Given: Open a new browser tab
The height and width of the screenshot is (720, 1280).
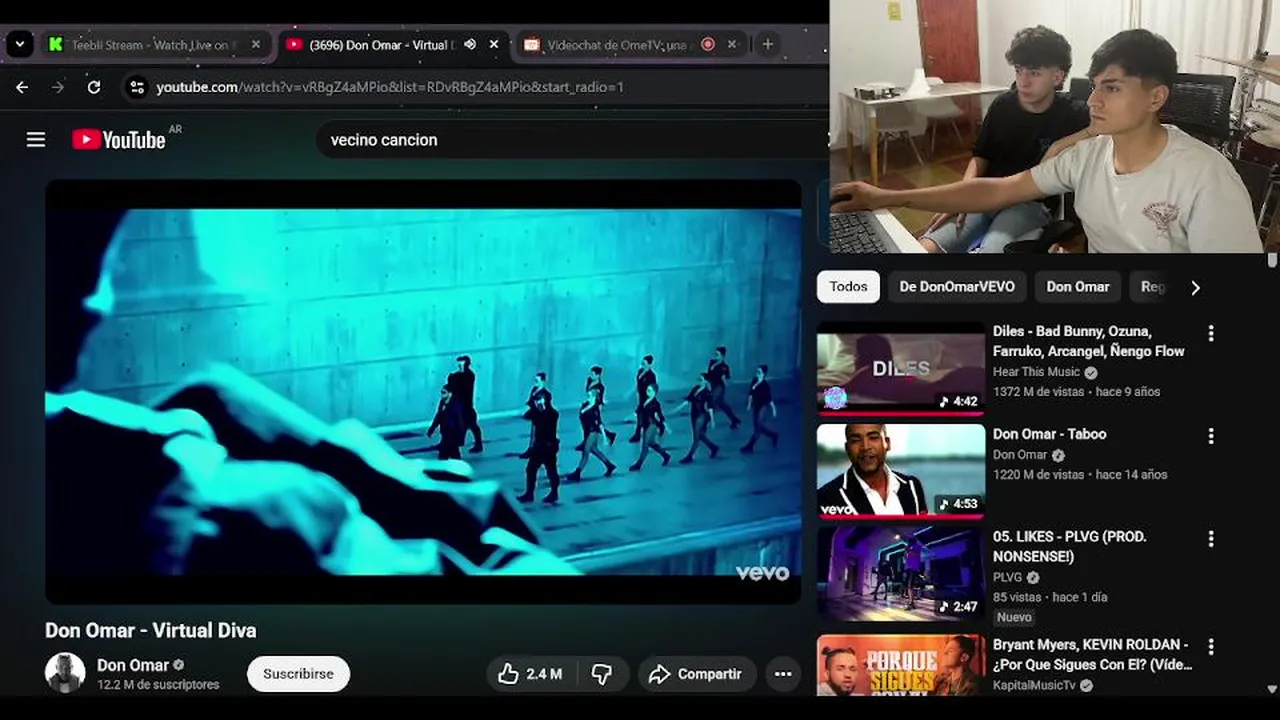Looking at the screenshot, I should (x=767, y=44).
